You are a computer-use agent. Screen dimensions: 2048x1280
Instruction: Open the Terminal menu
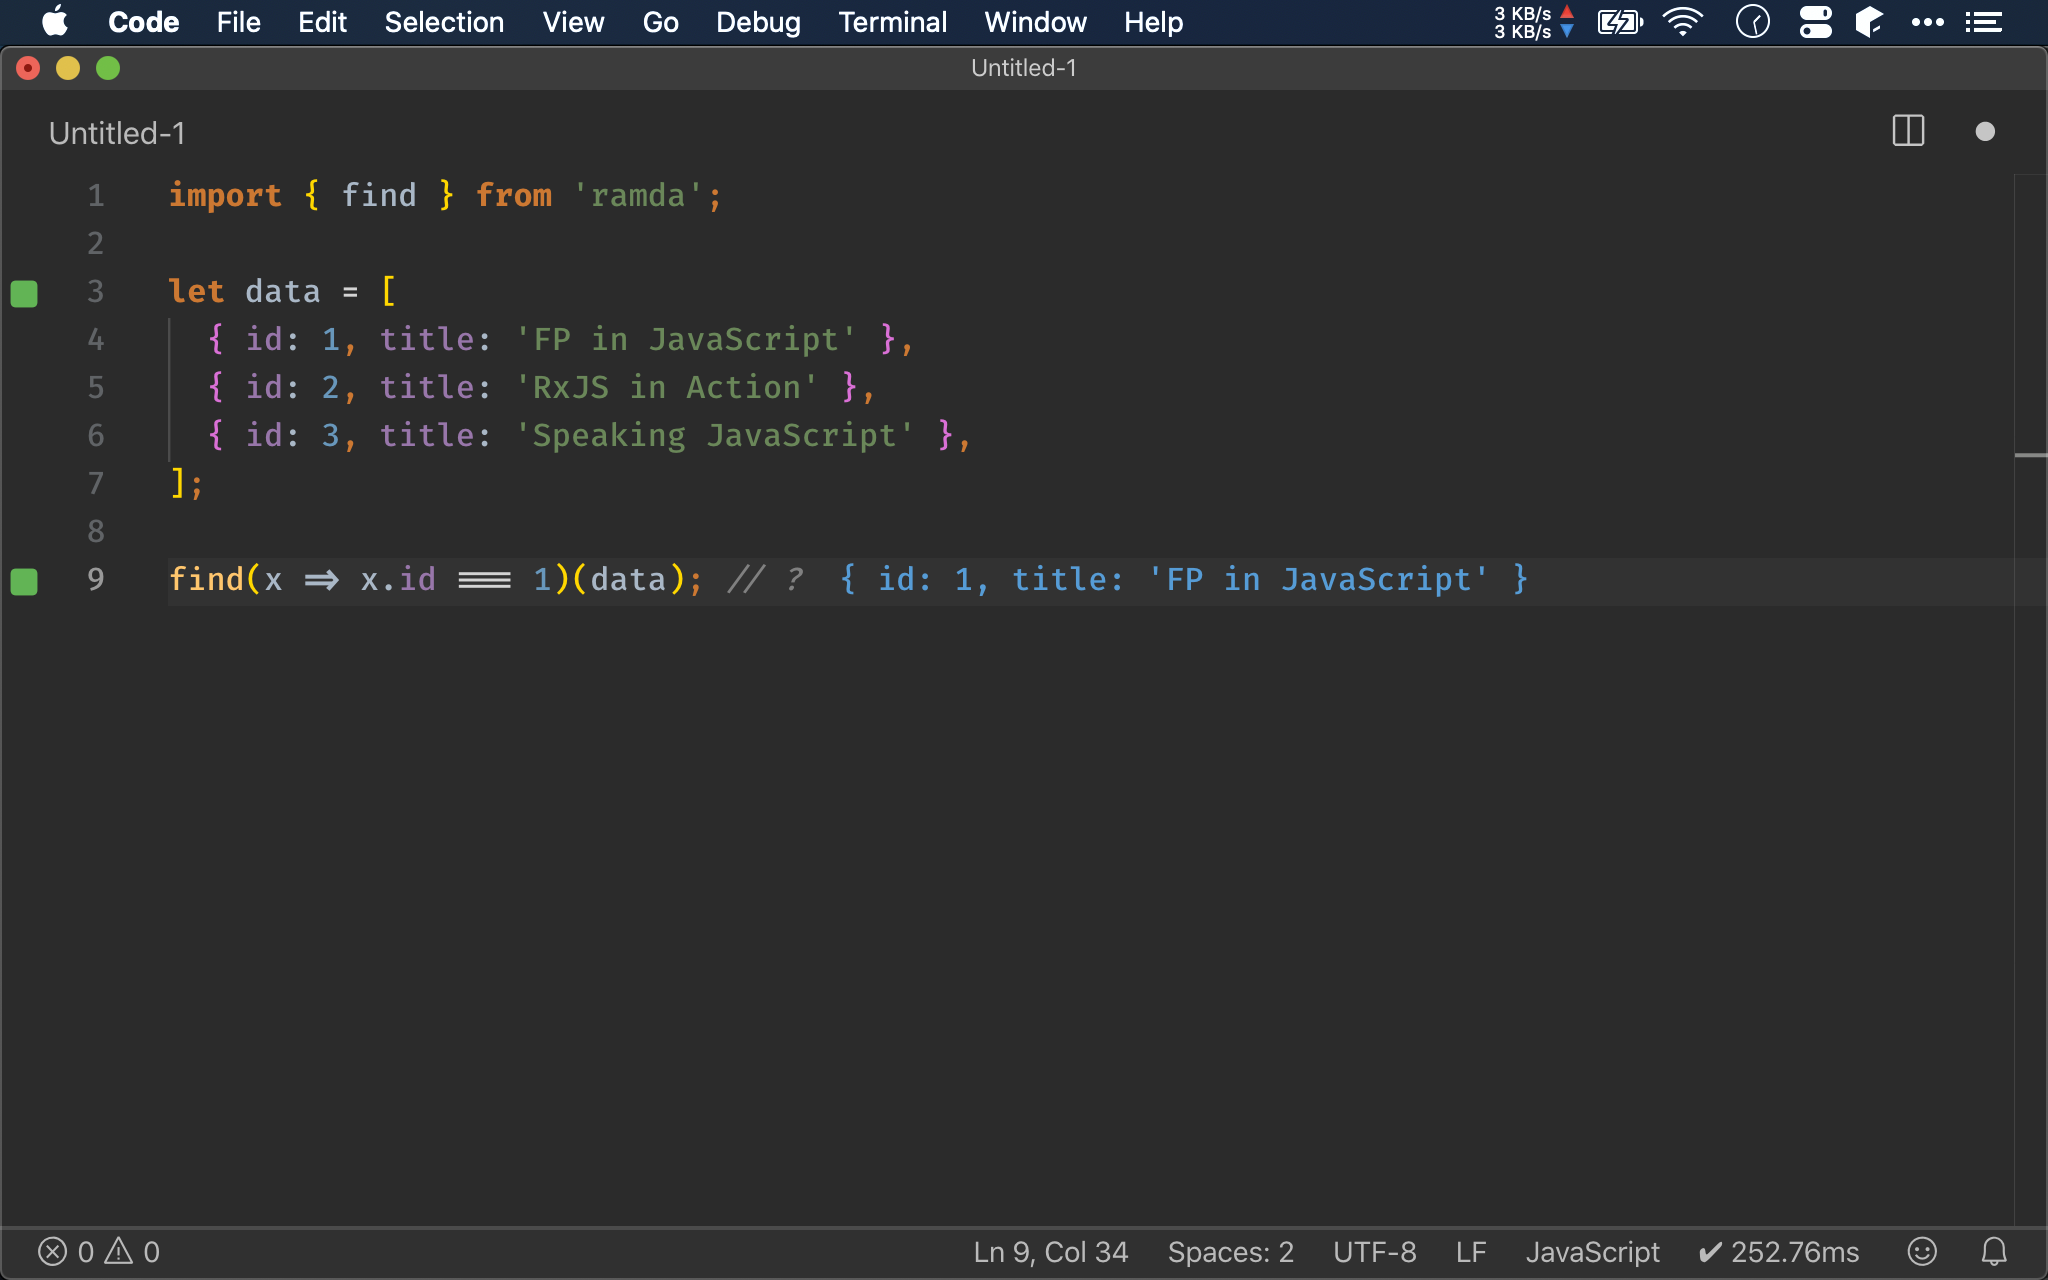pyautogui.click(x=889, y=22)
